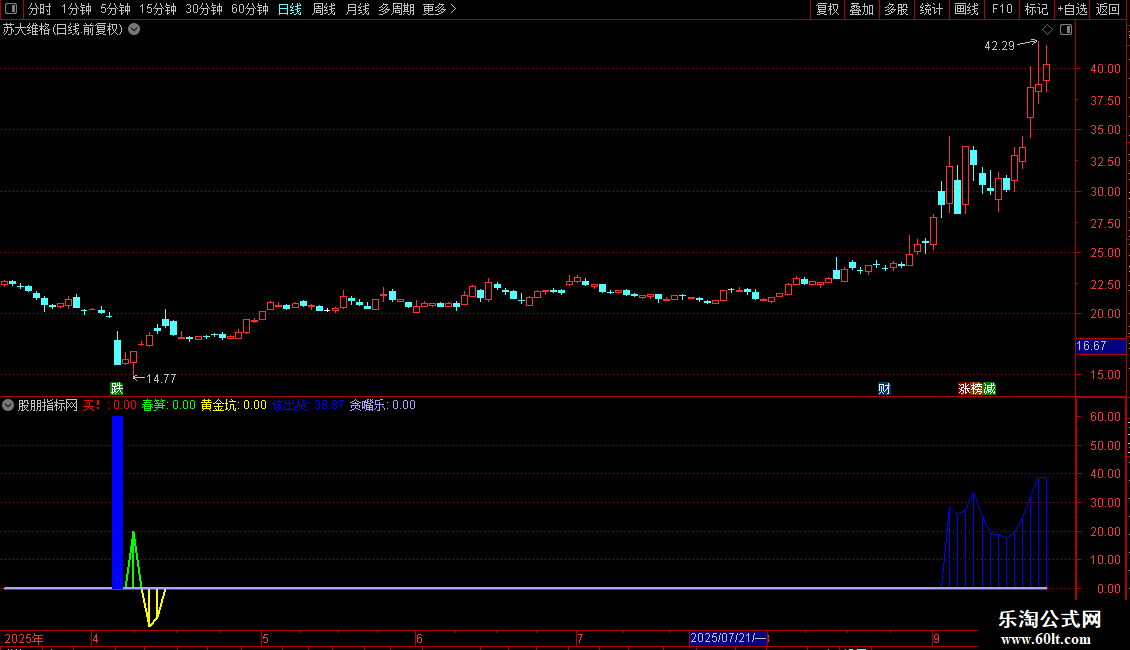
Task: Add the stock via +自选
Action: (x=1072, y=9)
